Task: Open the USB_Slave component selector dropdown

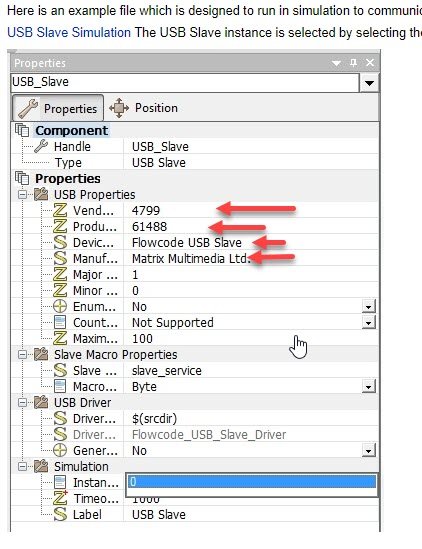Action: pyautogui.click(x=369, y=83)
